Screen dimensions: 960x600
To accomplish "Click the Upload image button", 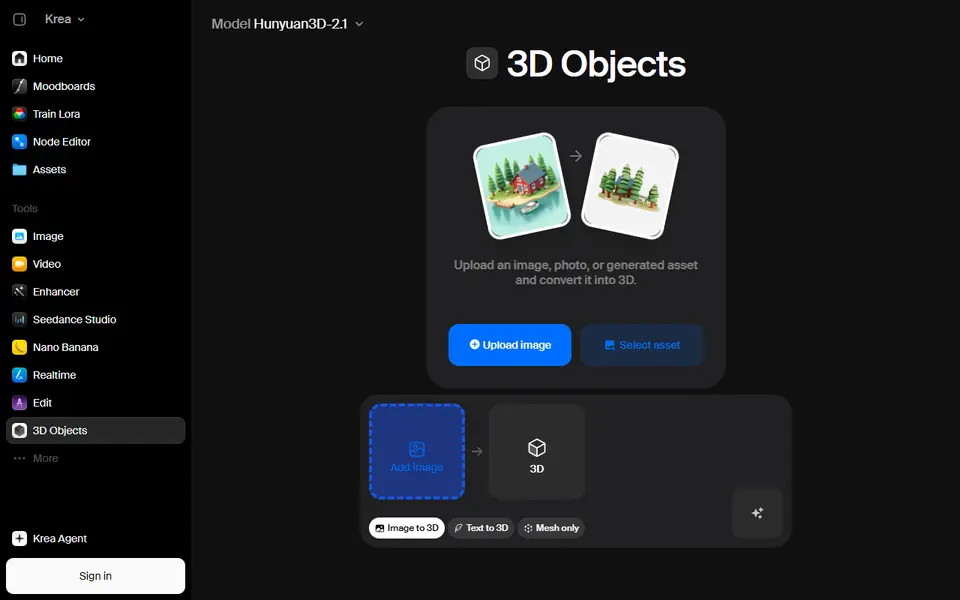I will [x=510, y=345].
